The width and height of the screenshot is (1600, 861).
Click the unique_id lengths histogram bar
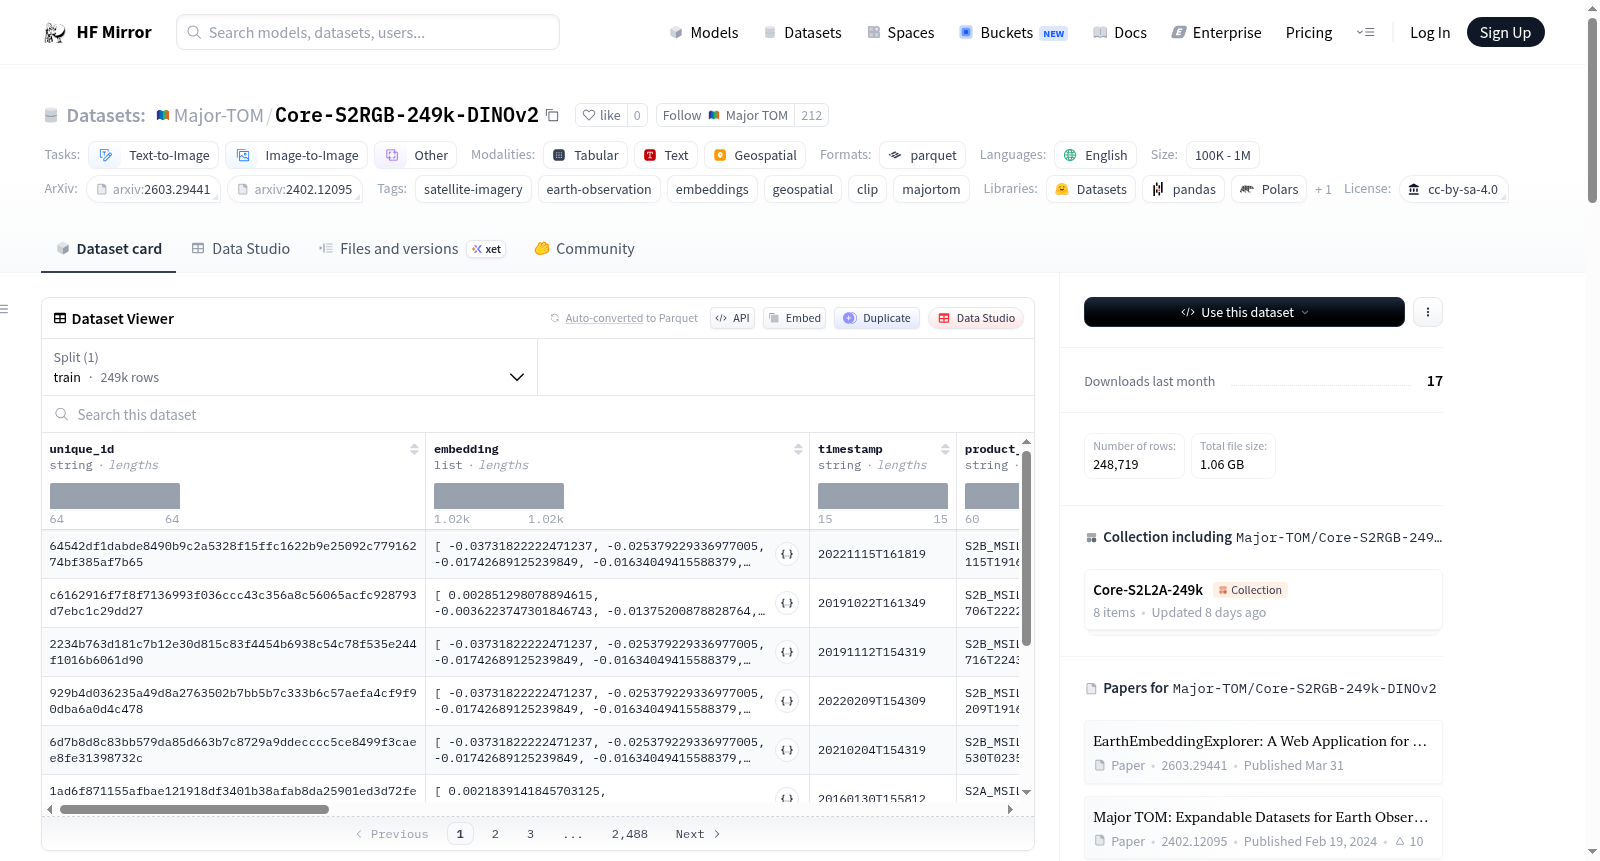pyautogui.click(x=115, y=496)
